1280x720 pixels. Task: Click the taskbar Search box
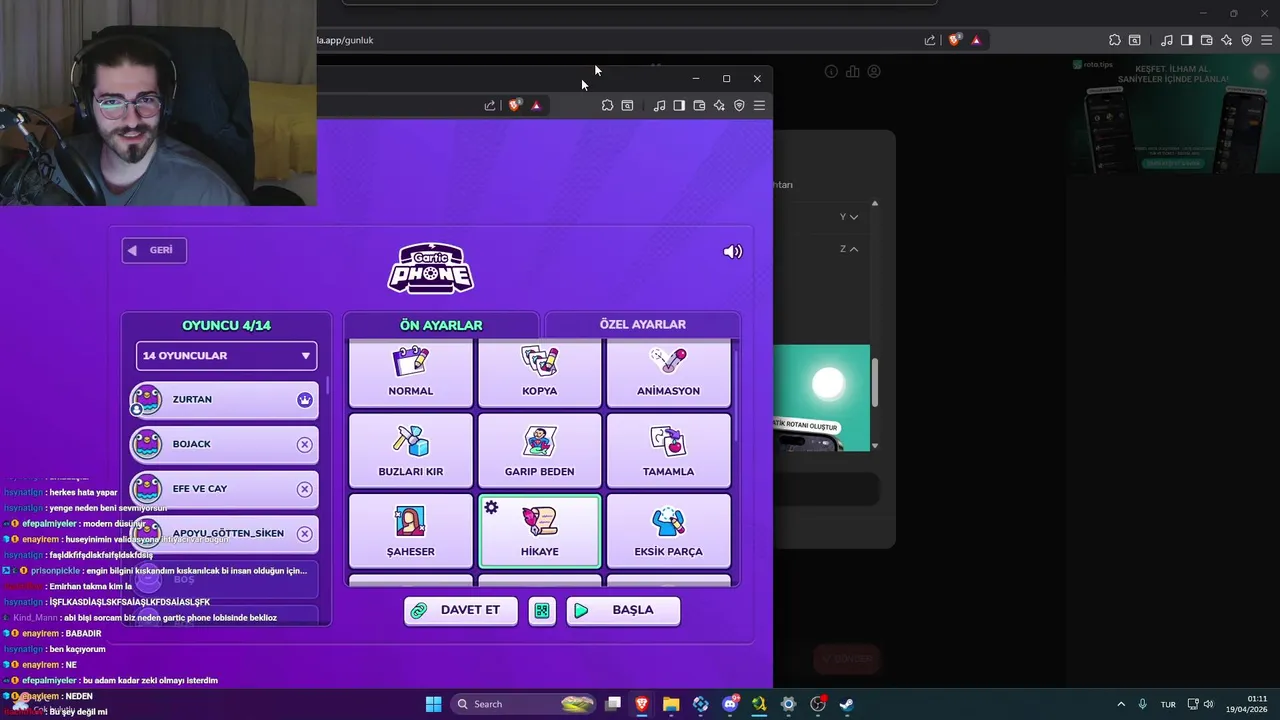(524, 704)
